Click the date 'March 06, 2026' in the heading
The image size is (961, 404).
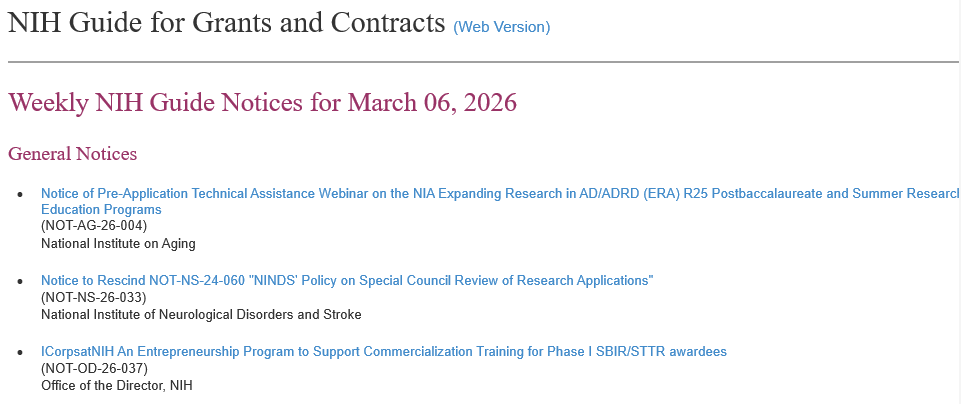[x=432, y=102]
